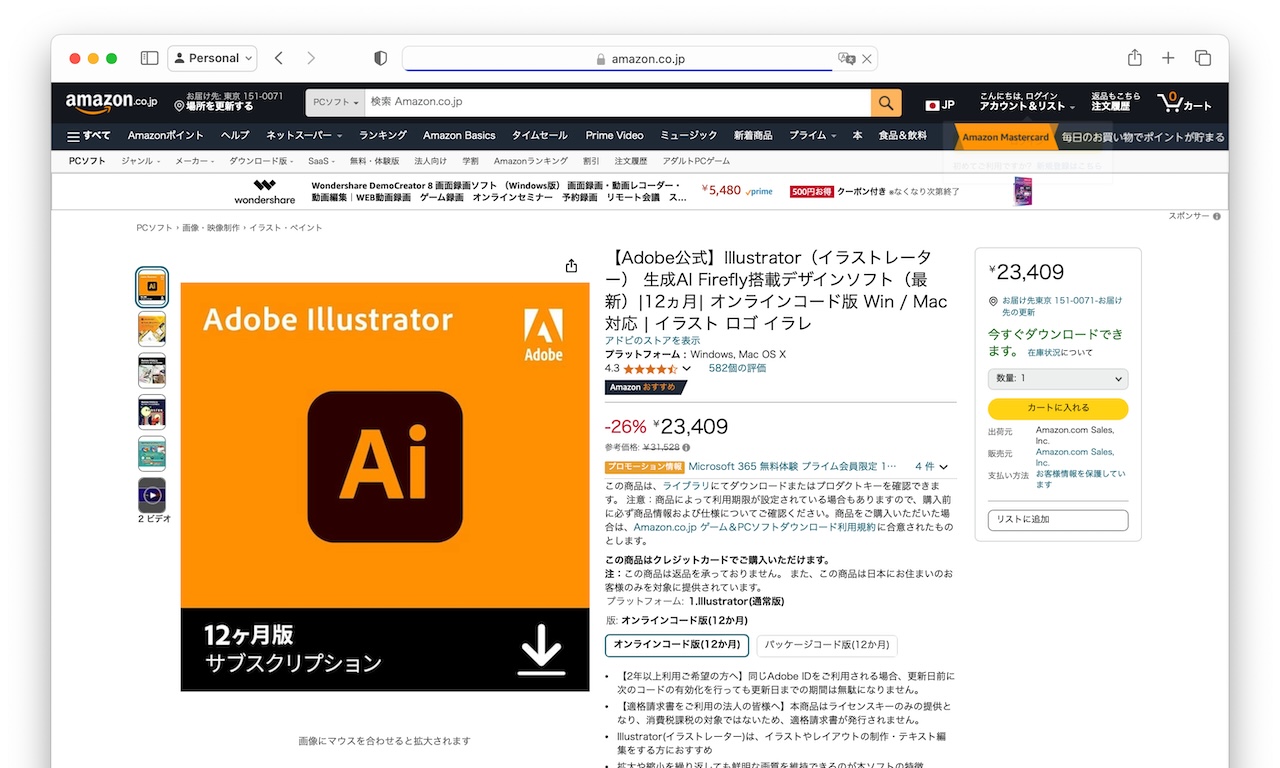
Task: Open the privacy shield report icon
Action: (x=380, y=58)
